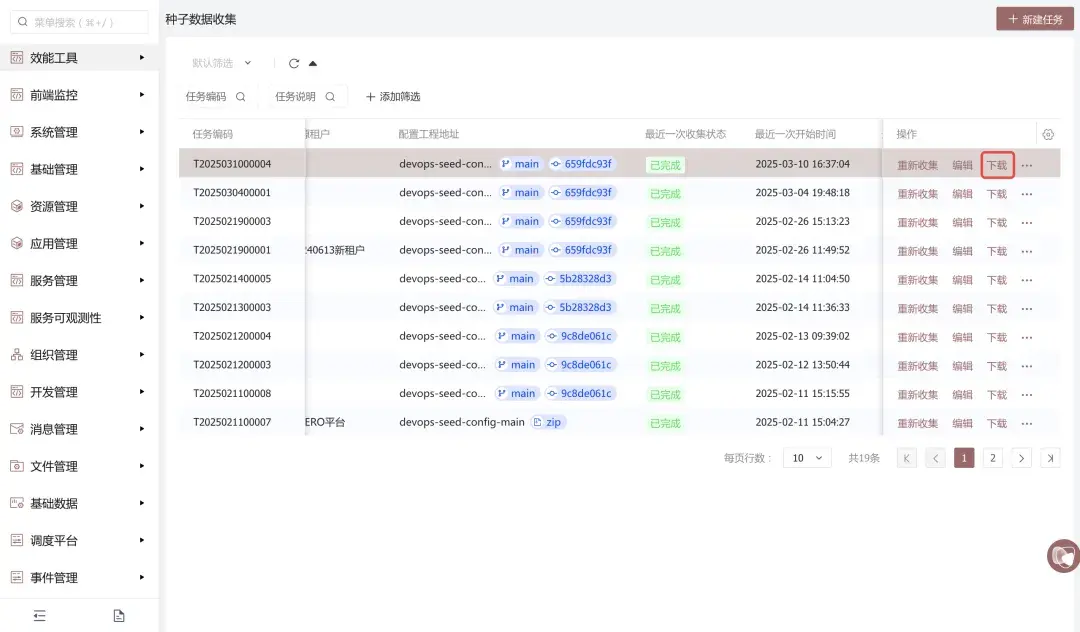Click the search icon beside 任务编码 filter
Screen dimensions: 1080x632
coord(240,97)
